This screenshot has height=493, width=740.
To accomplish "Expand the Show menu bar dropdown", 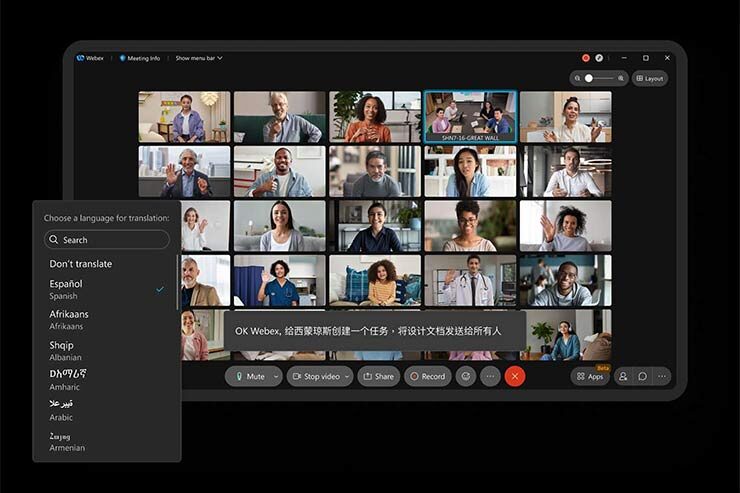I will point(198,58).
